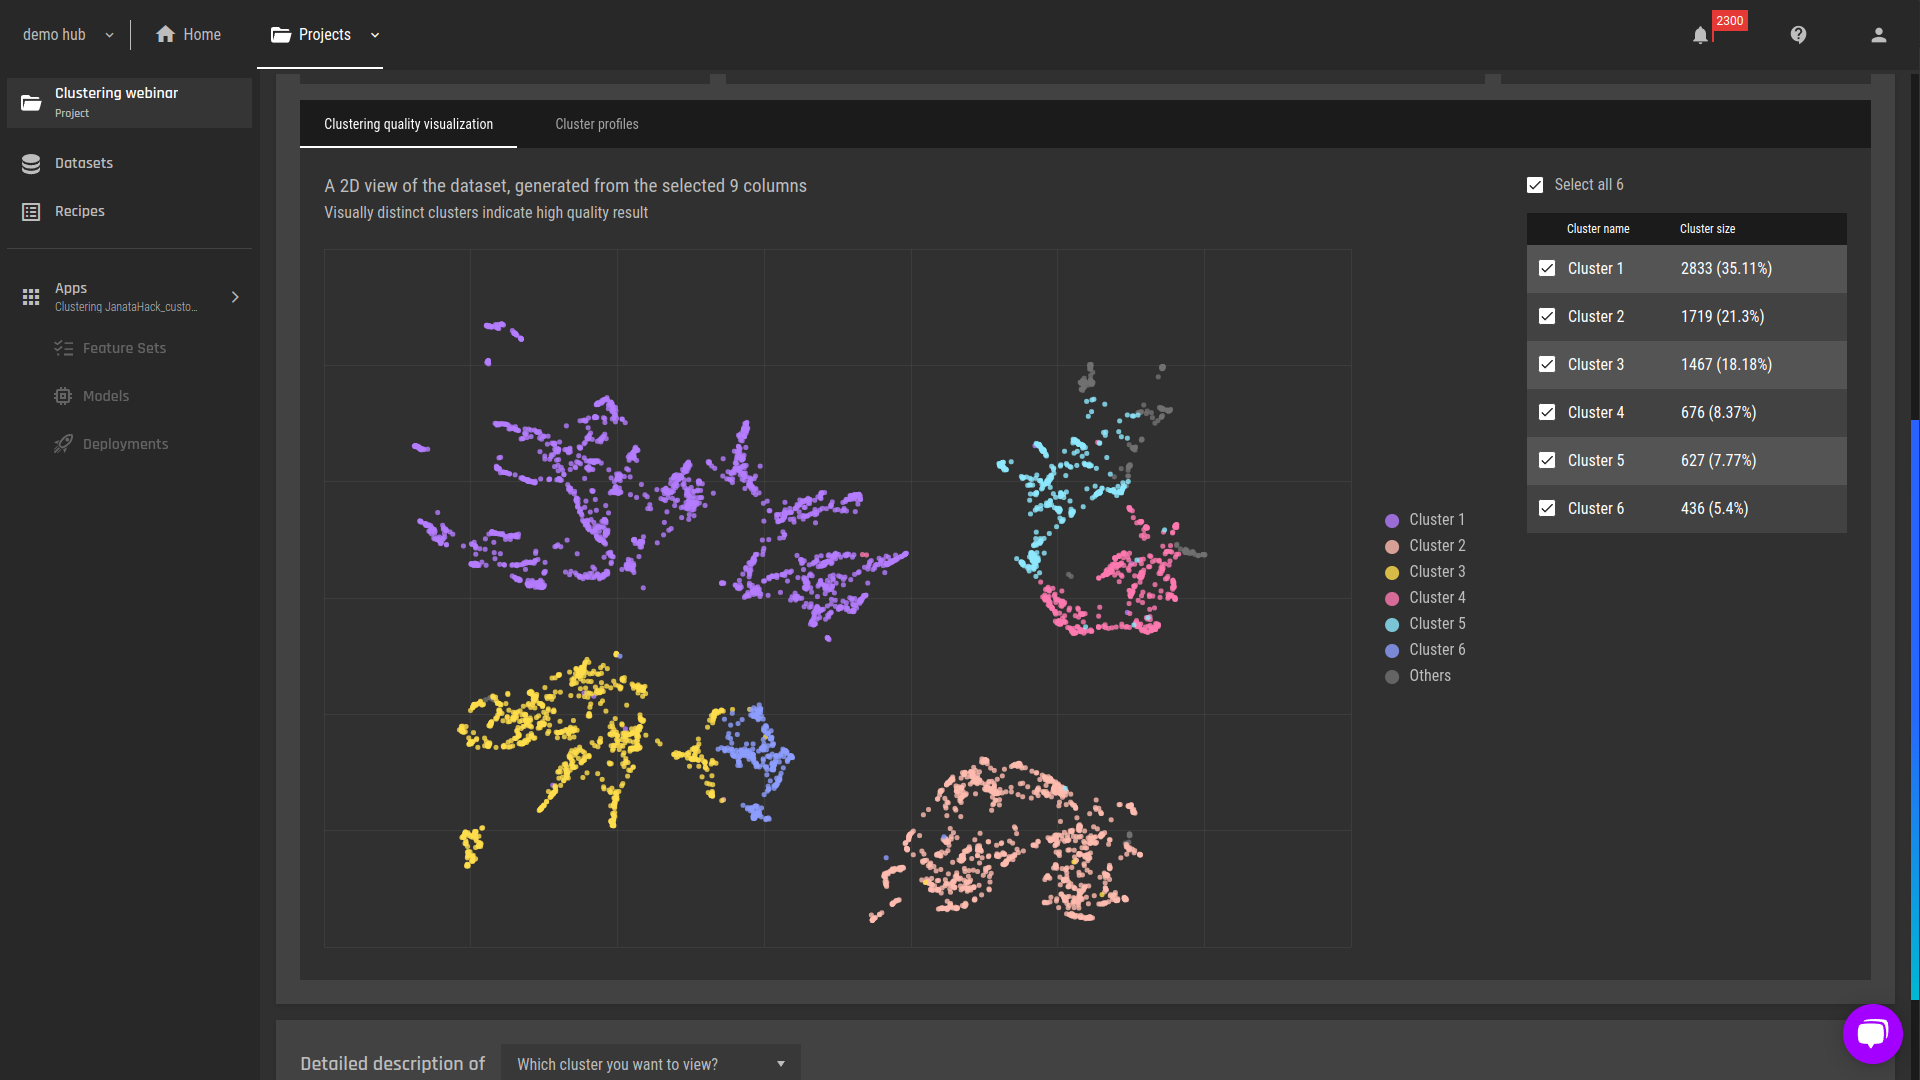Click the Deployments rocket icon
Image resolution: width=1920 pixels, height=1080 pixels.
63,444
